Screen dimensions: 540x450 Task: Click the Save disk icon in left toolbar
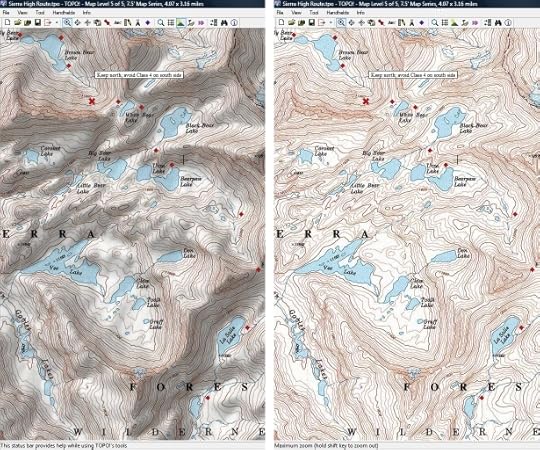pyautogui.click(x=38, y=23)
